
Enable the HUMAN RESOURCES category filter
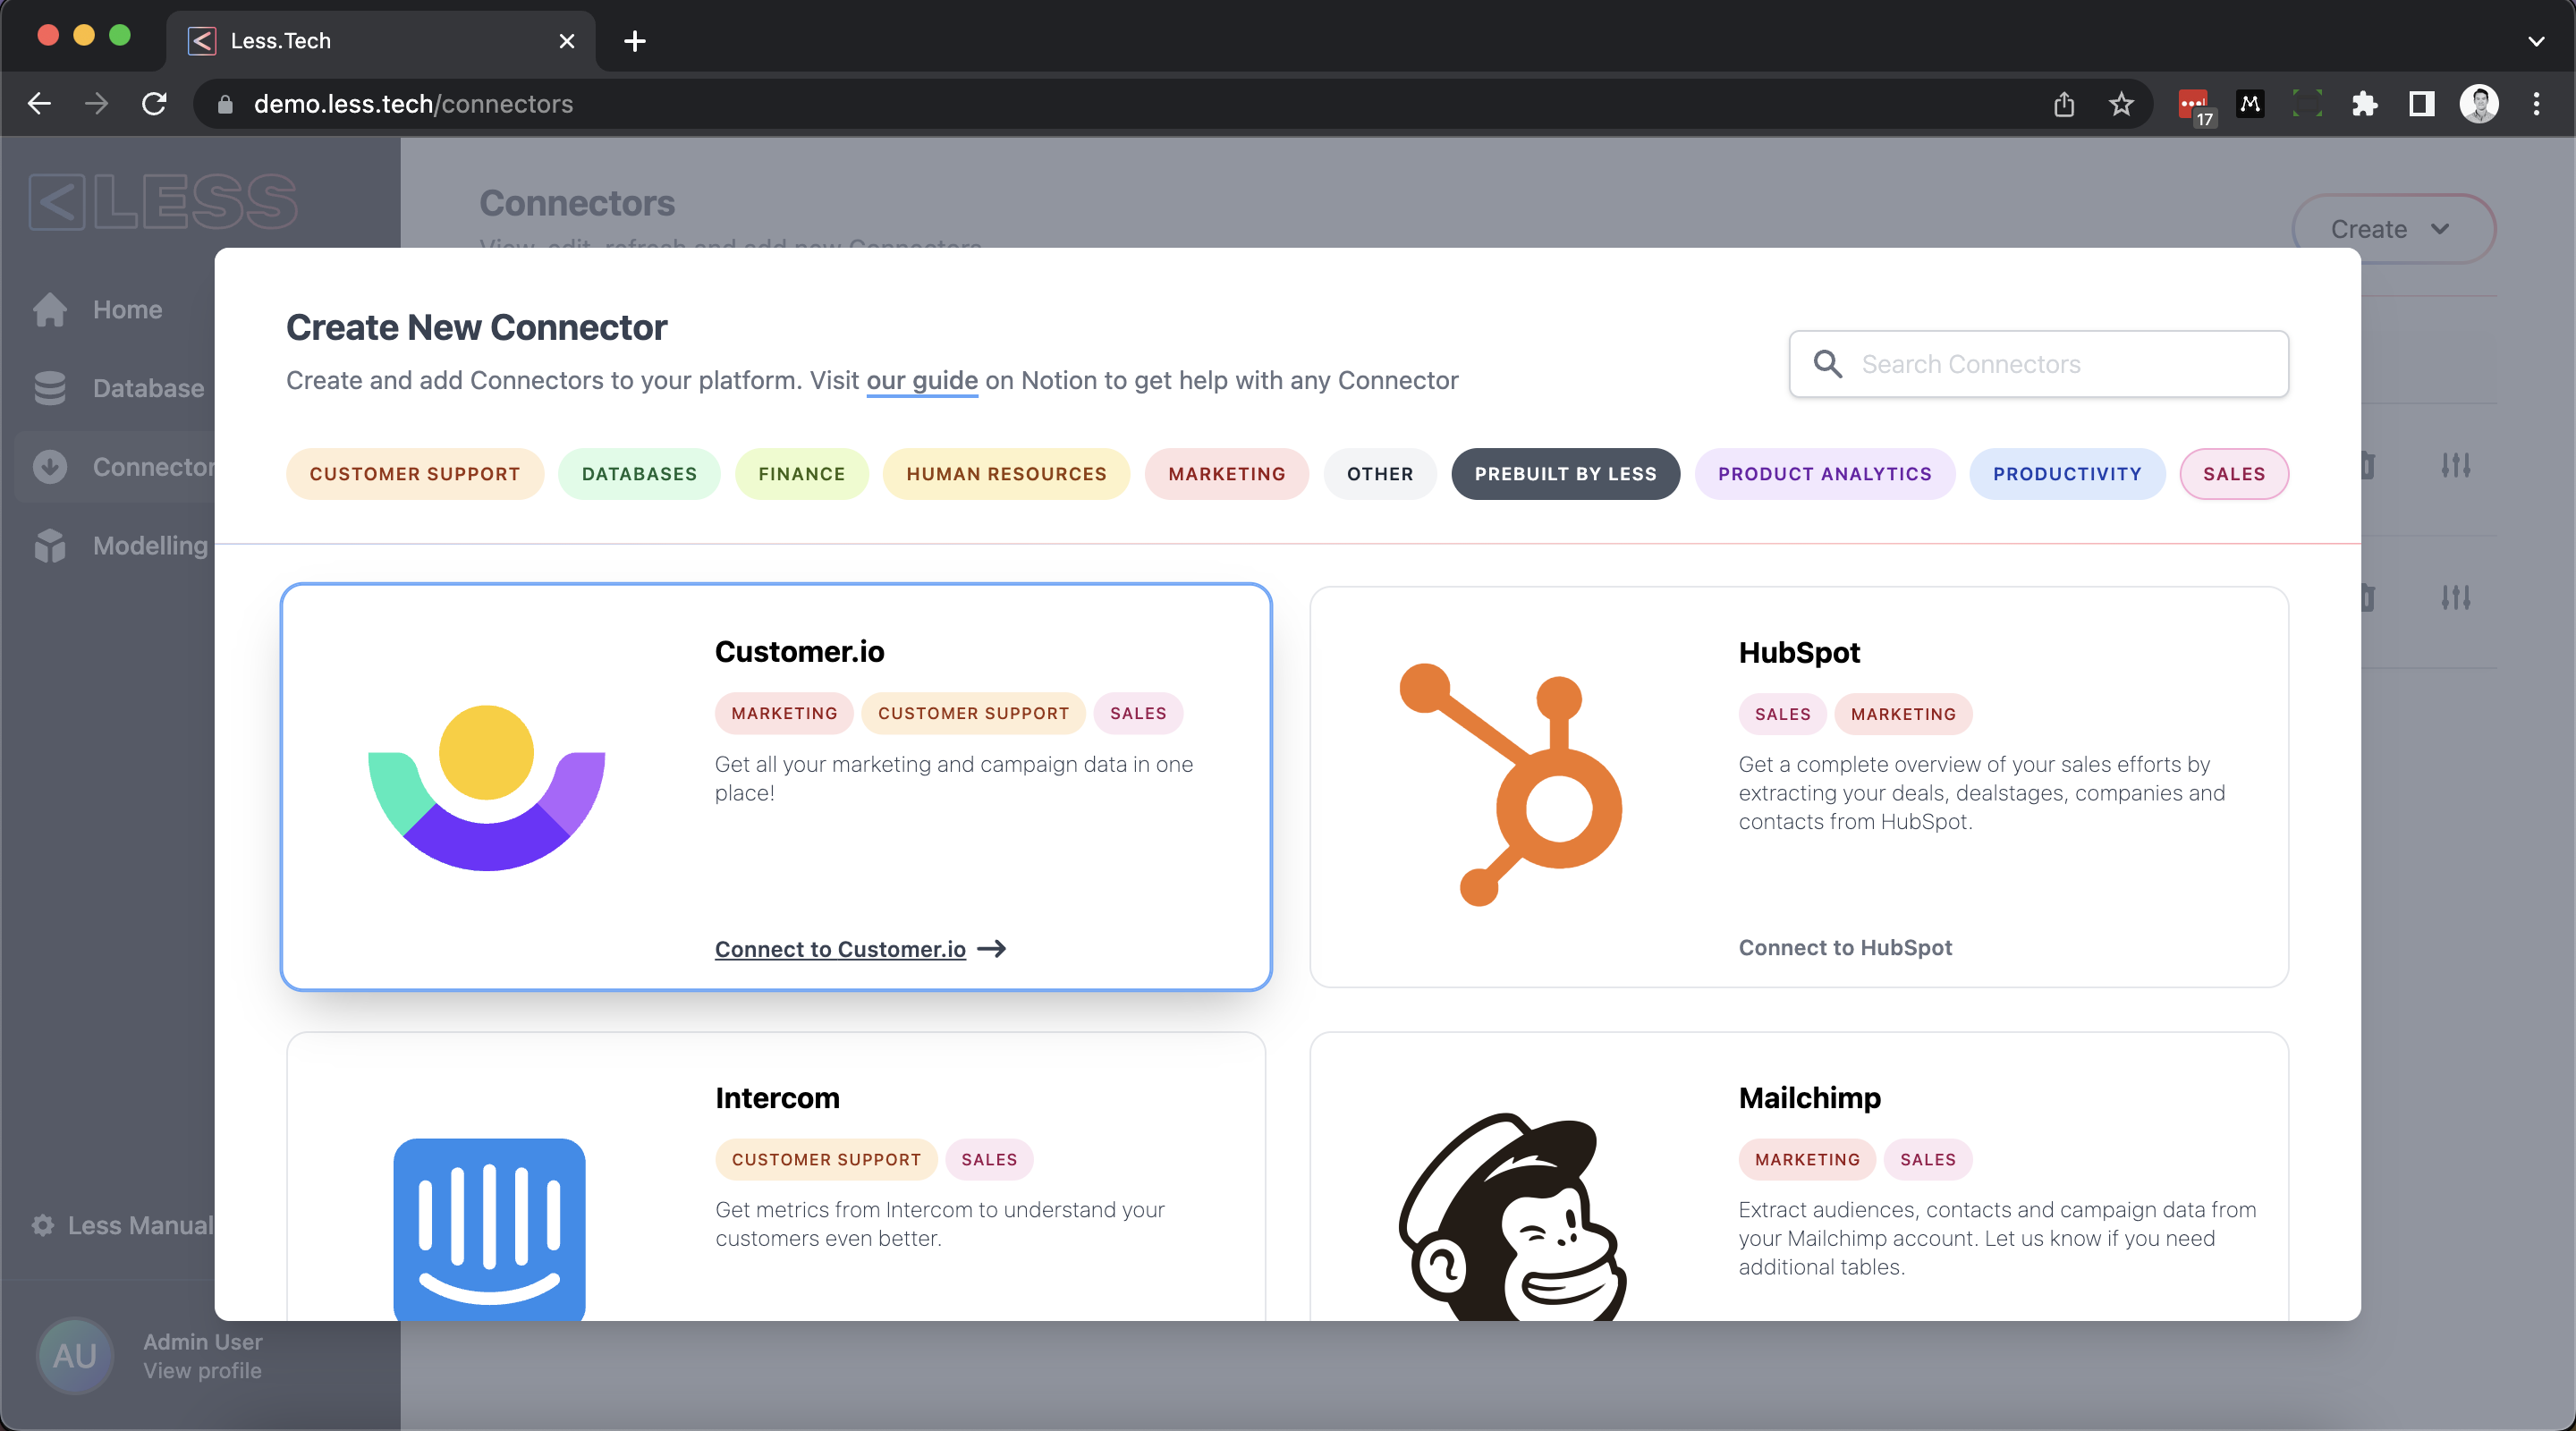pyautogui.click(x=1005, y=474)
